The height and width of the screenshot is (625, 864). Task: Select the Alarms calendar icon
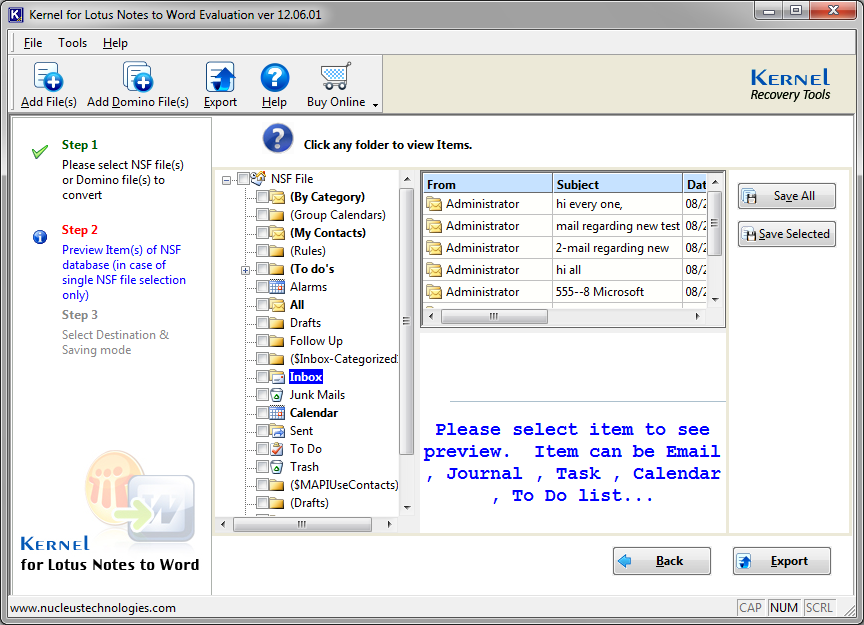coord(277,287)
